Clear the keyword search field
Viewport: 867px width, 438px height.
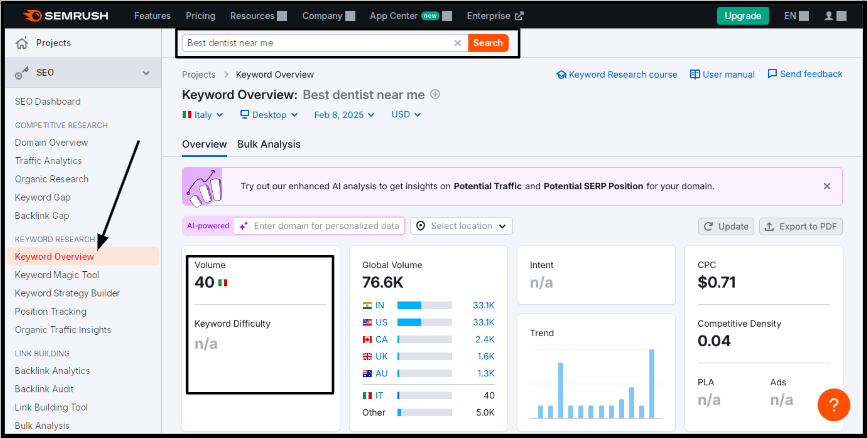457,43
